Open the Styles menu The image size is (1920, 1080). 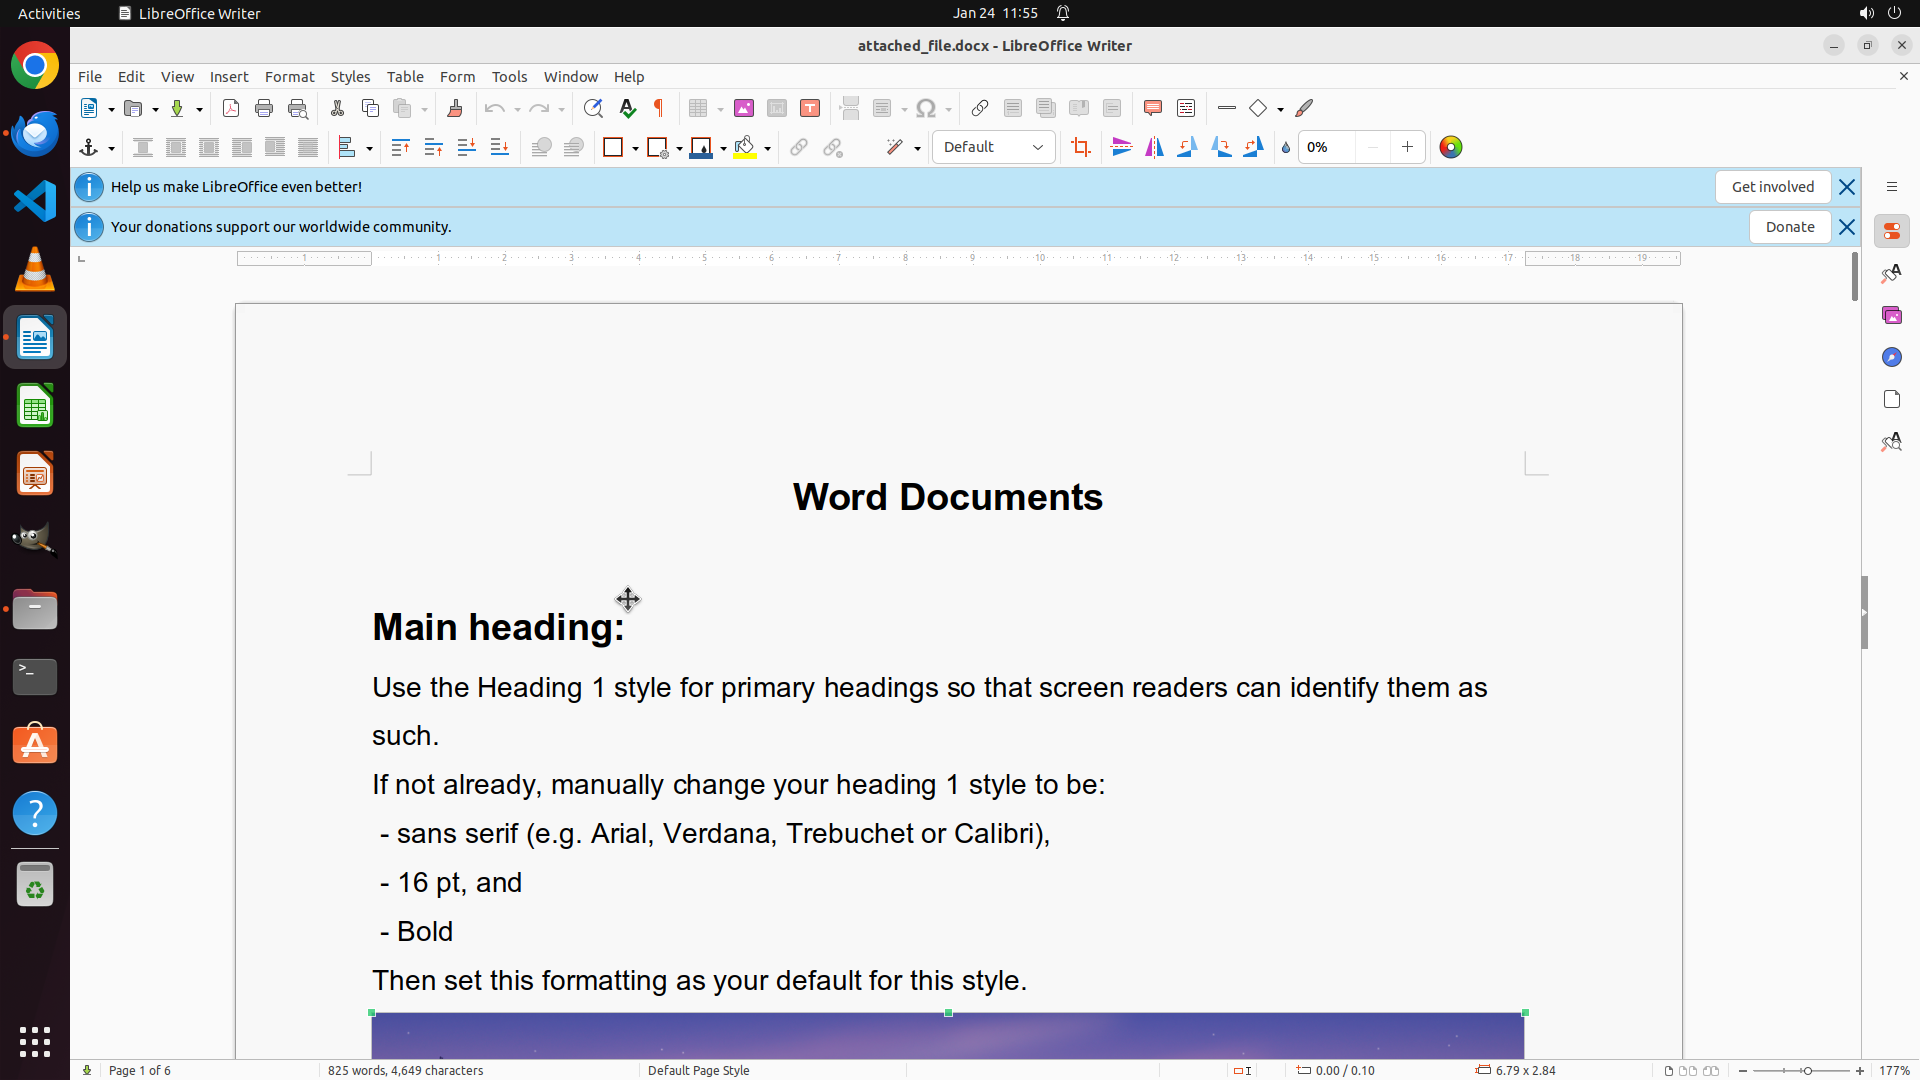350,76
